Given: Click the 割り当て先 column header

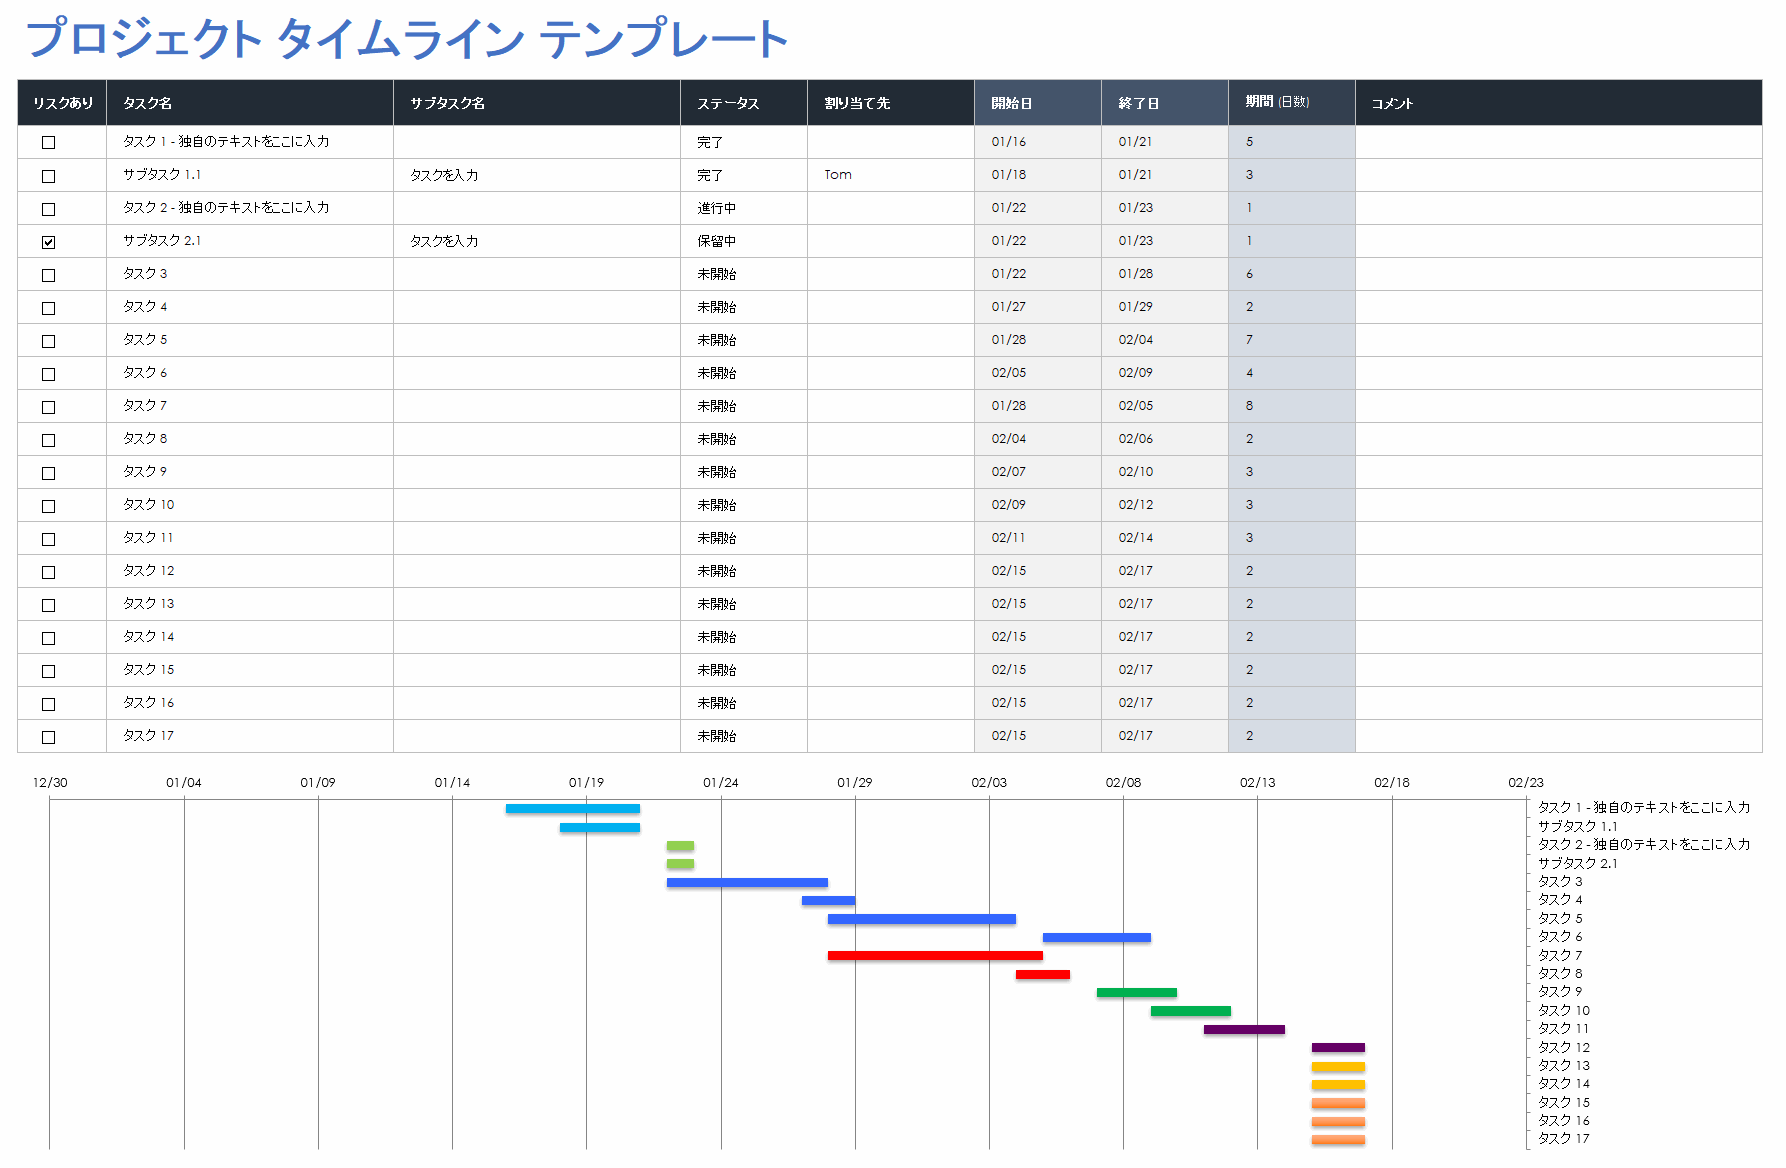Looking at the screenshot, I should [891, 103].
